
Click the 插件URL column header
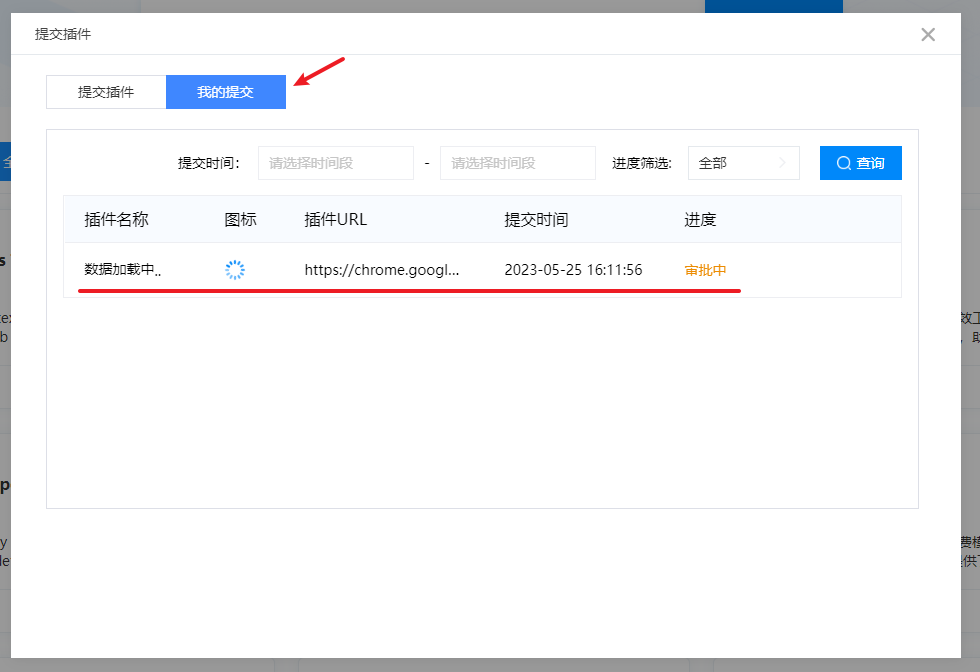(x=335, y=220)
